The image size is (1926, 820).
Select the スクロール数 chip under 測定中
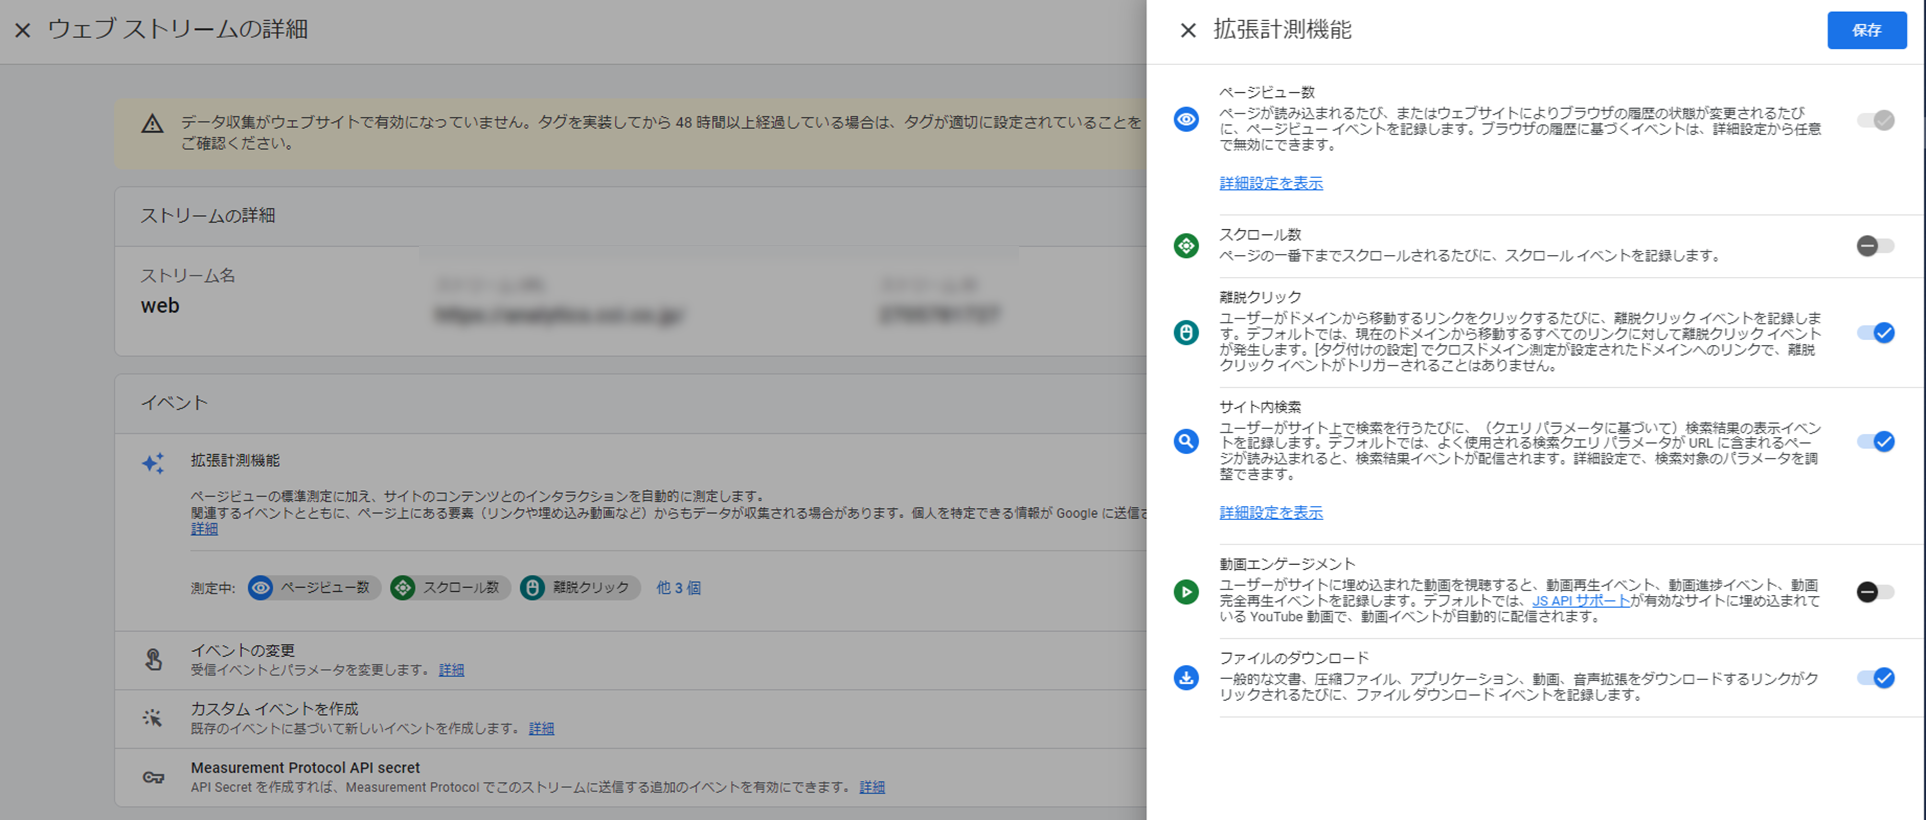pos(450,588)
